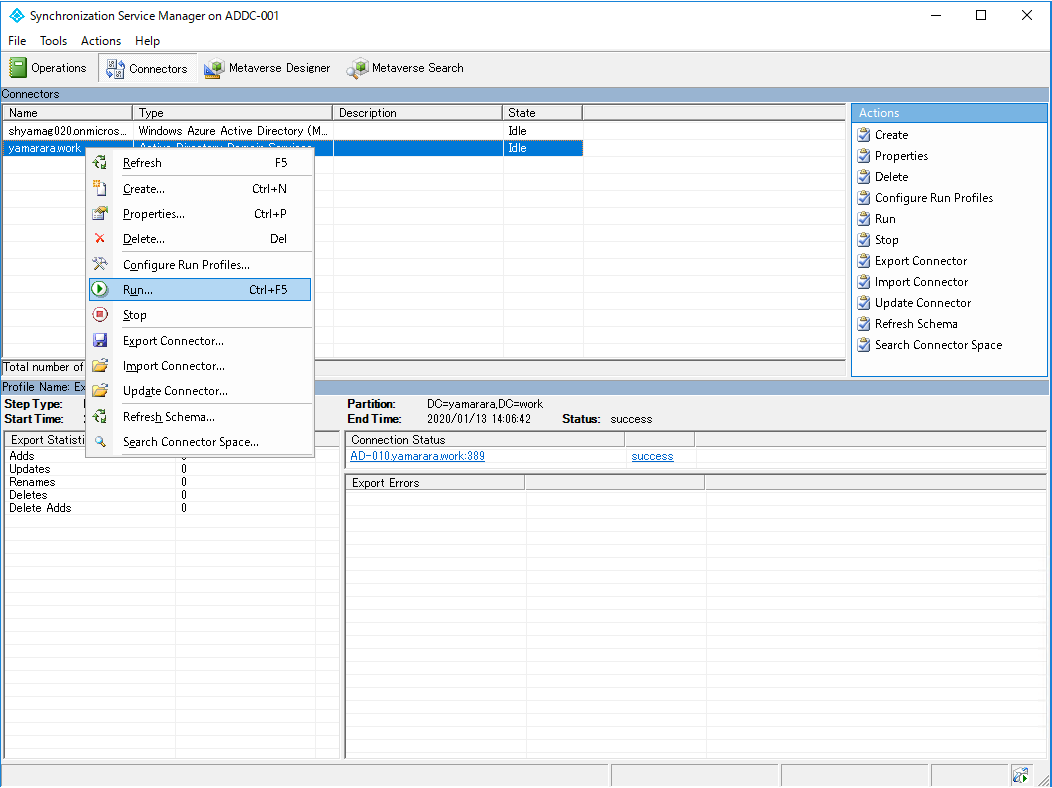
Task: Open the Tools menu
Action: 53,40
